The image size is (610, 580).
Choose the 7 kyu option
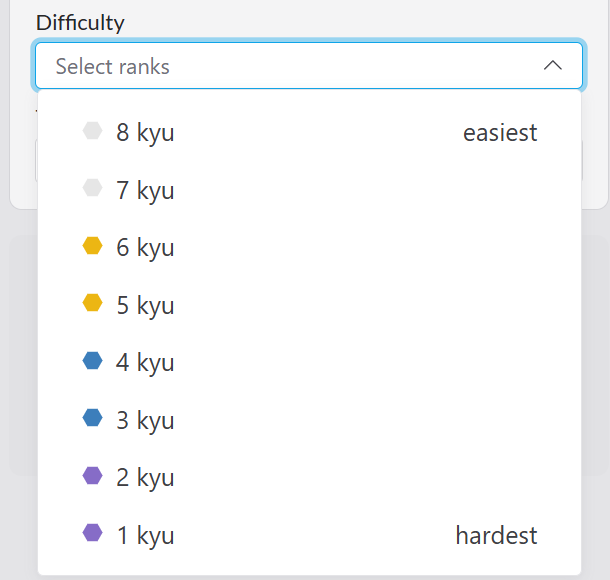145,190
